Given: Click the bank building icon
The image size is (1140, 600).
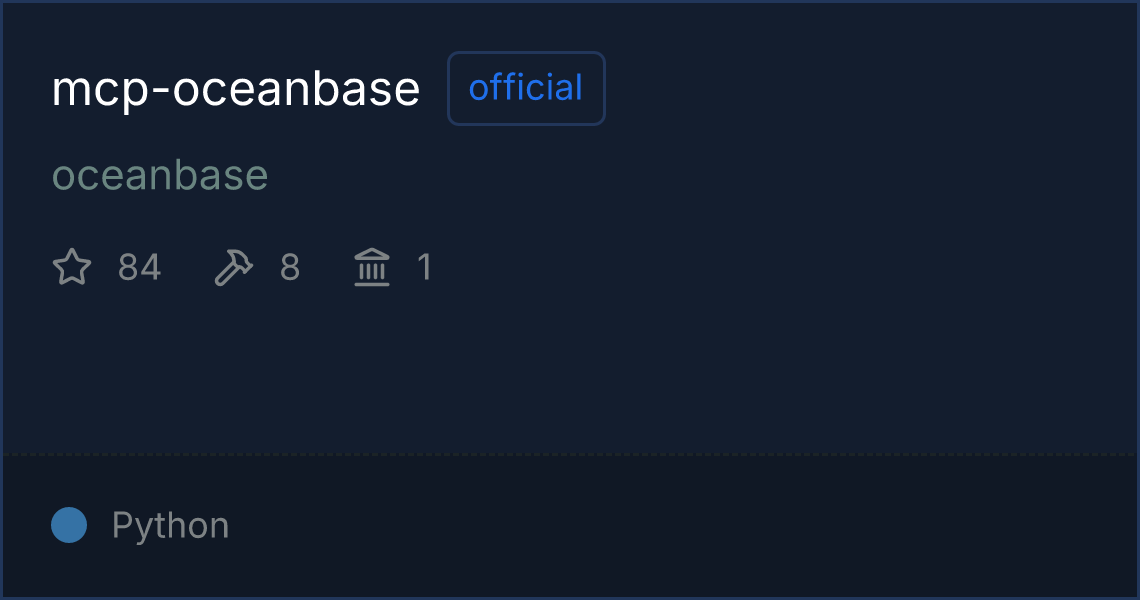Looking at the screenshot, I should (372, 268).
